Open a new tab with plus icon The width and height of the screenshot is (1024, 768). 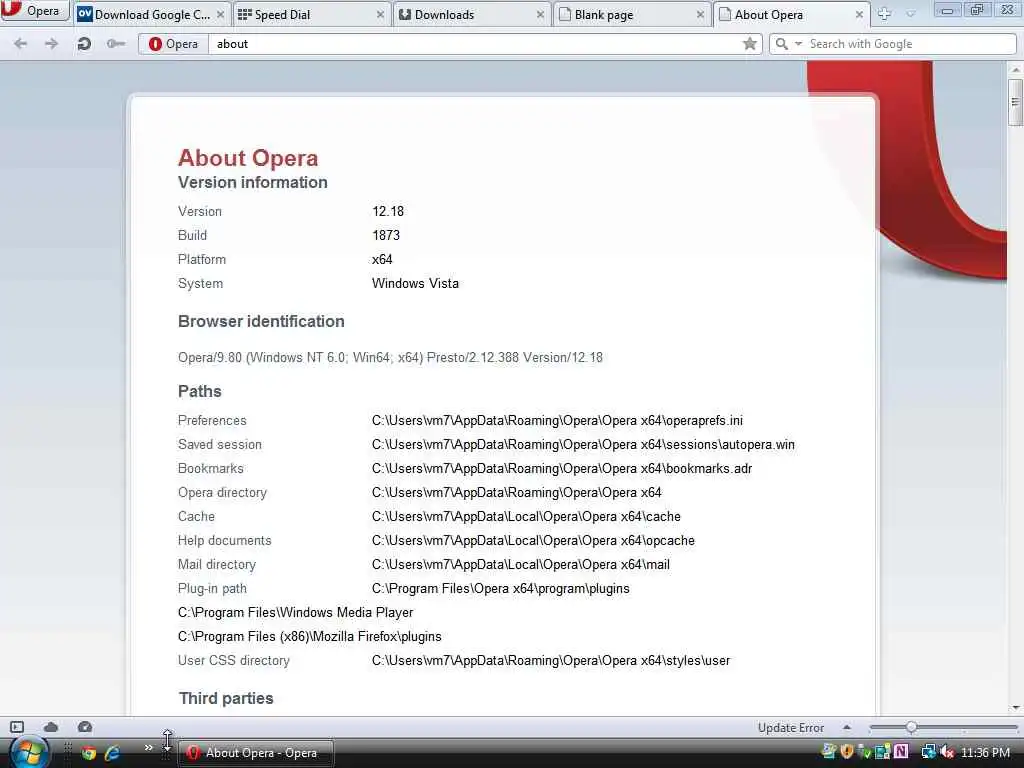click(x=884, y=14)
